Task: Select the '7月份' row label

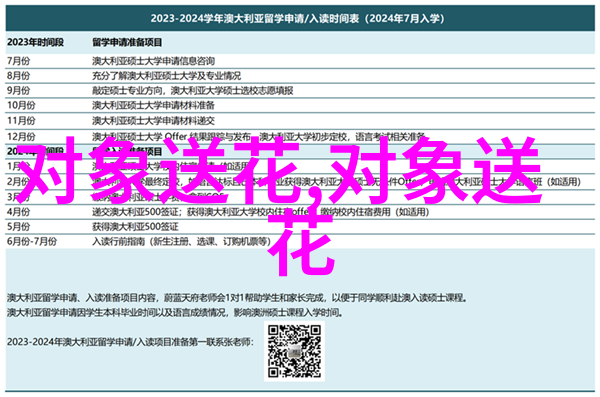Action: tap(18, 61)
